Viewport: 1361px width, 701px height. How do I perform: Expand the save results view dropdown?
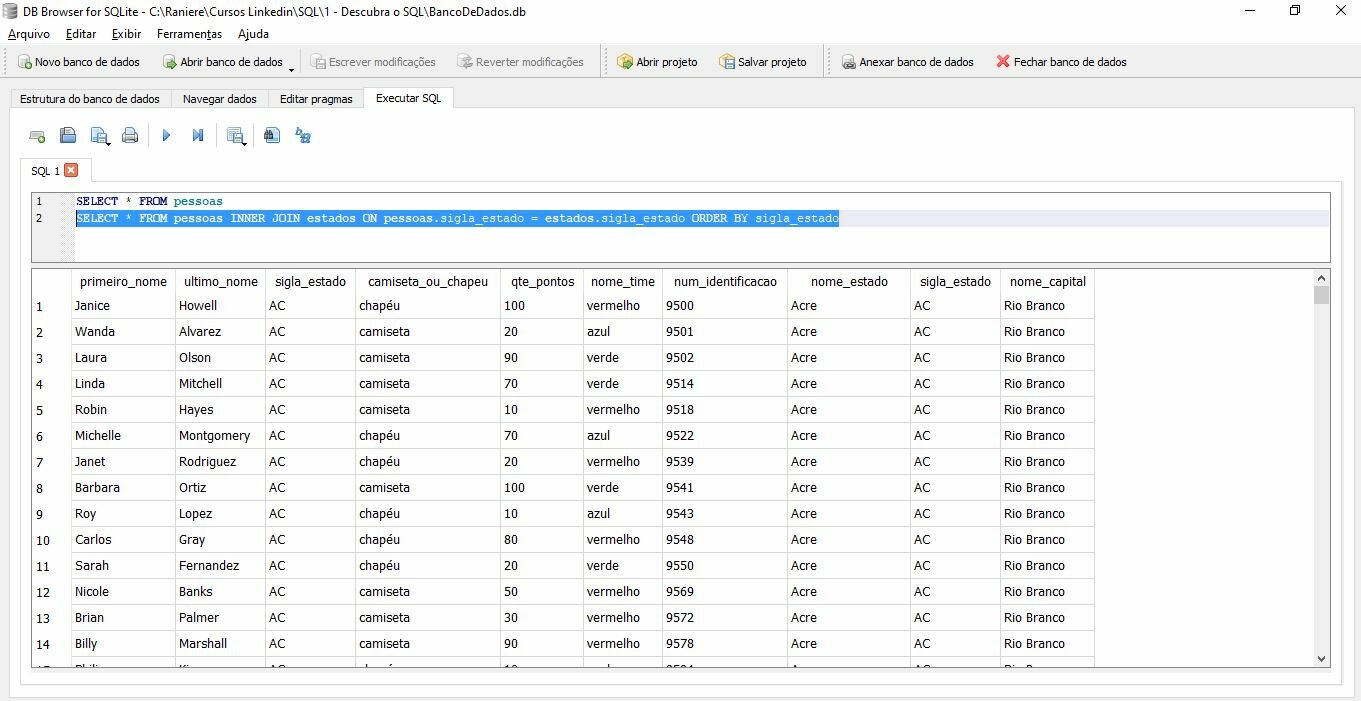coord(244,143)
